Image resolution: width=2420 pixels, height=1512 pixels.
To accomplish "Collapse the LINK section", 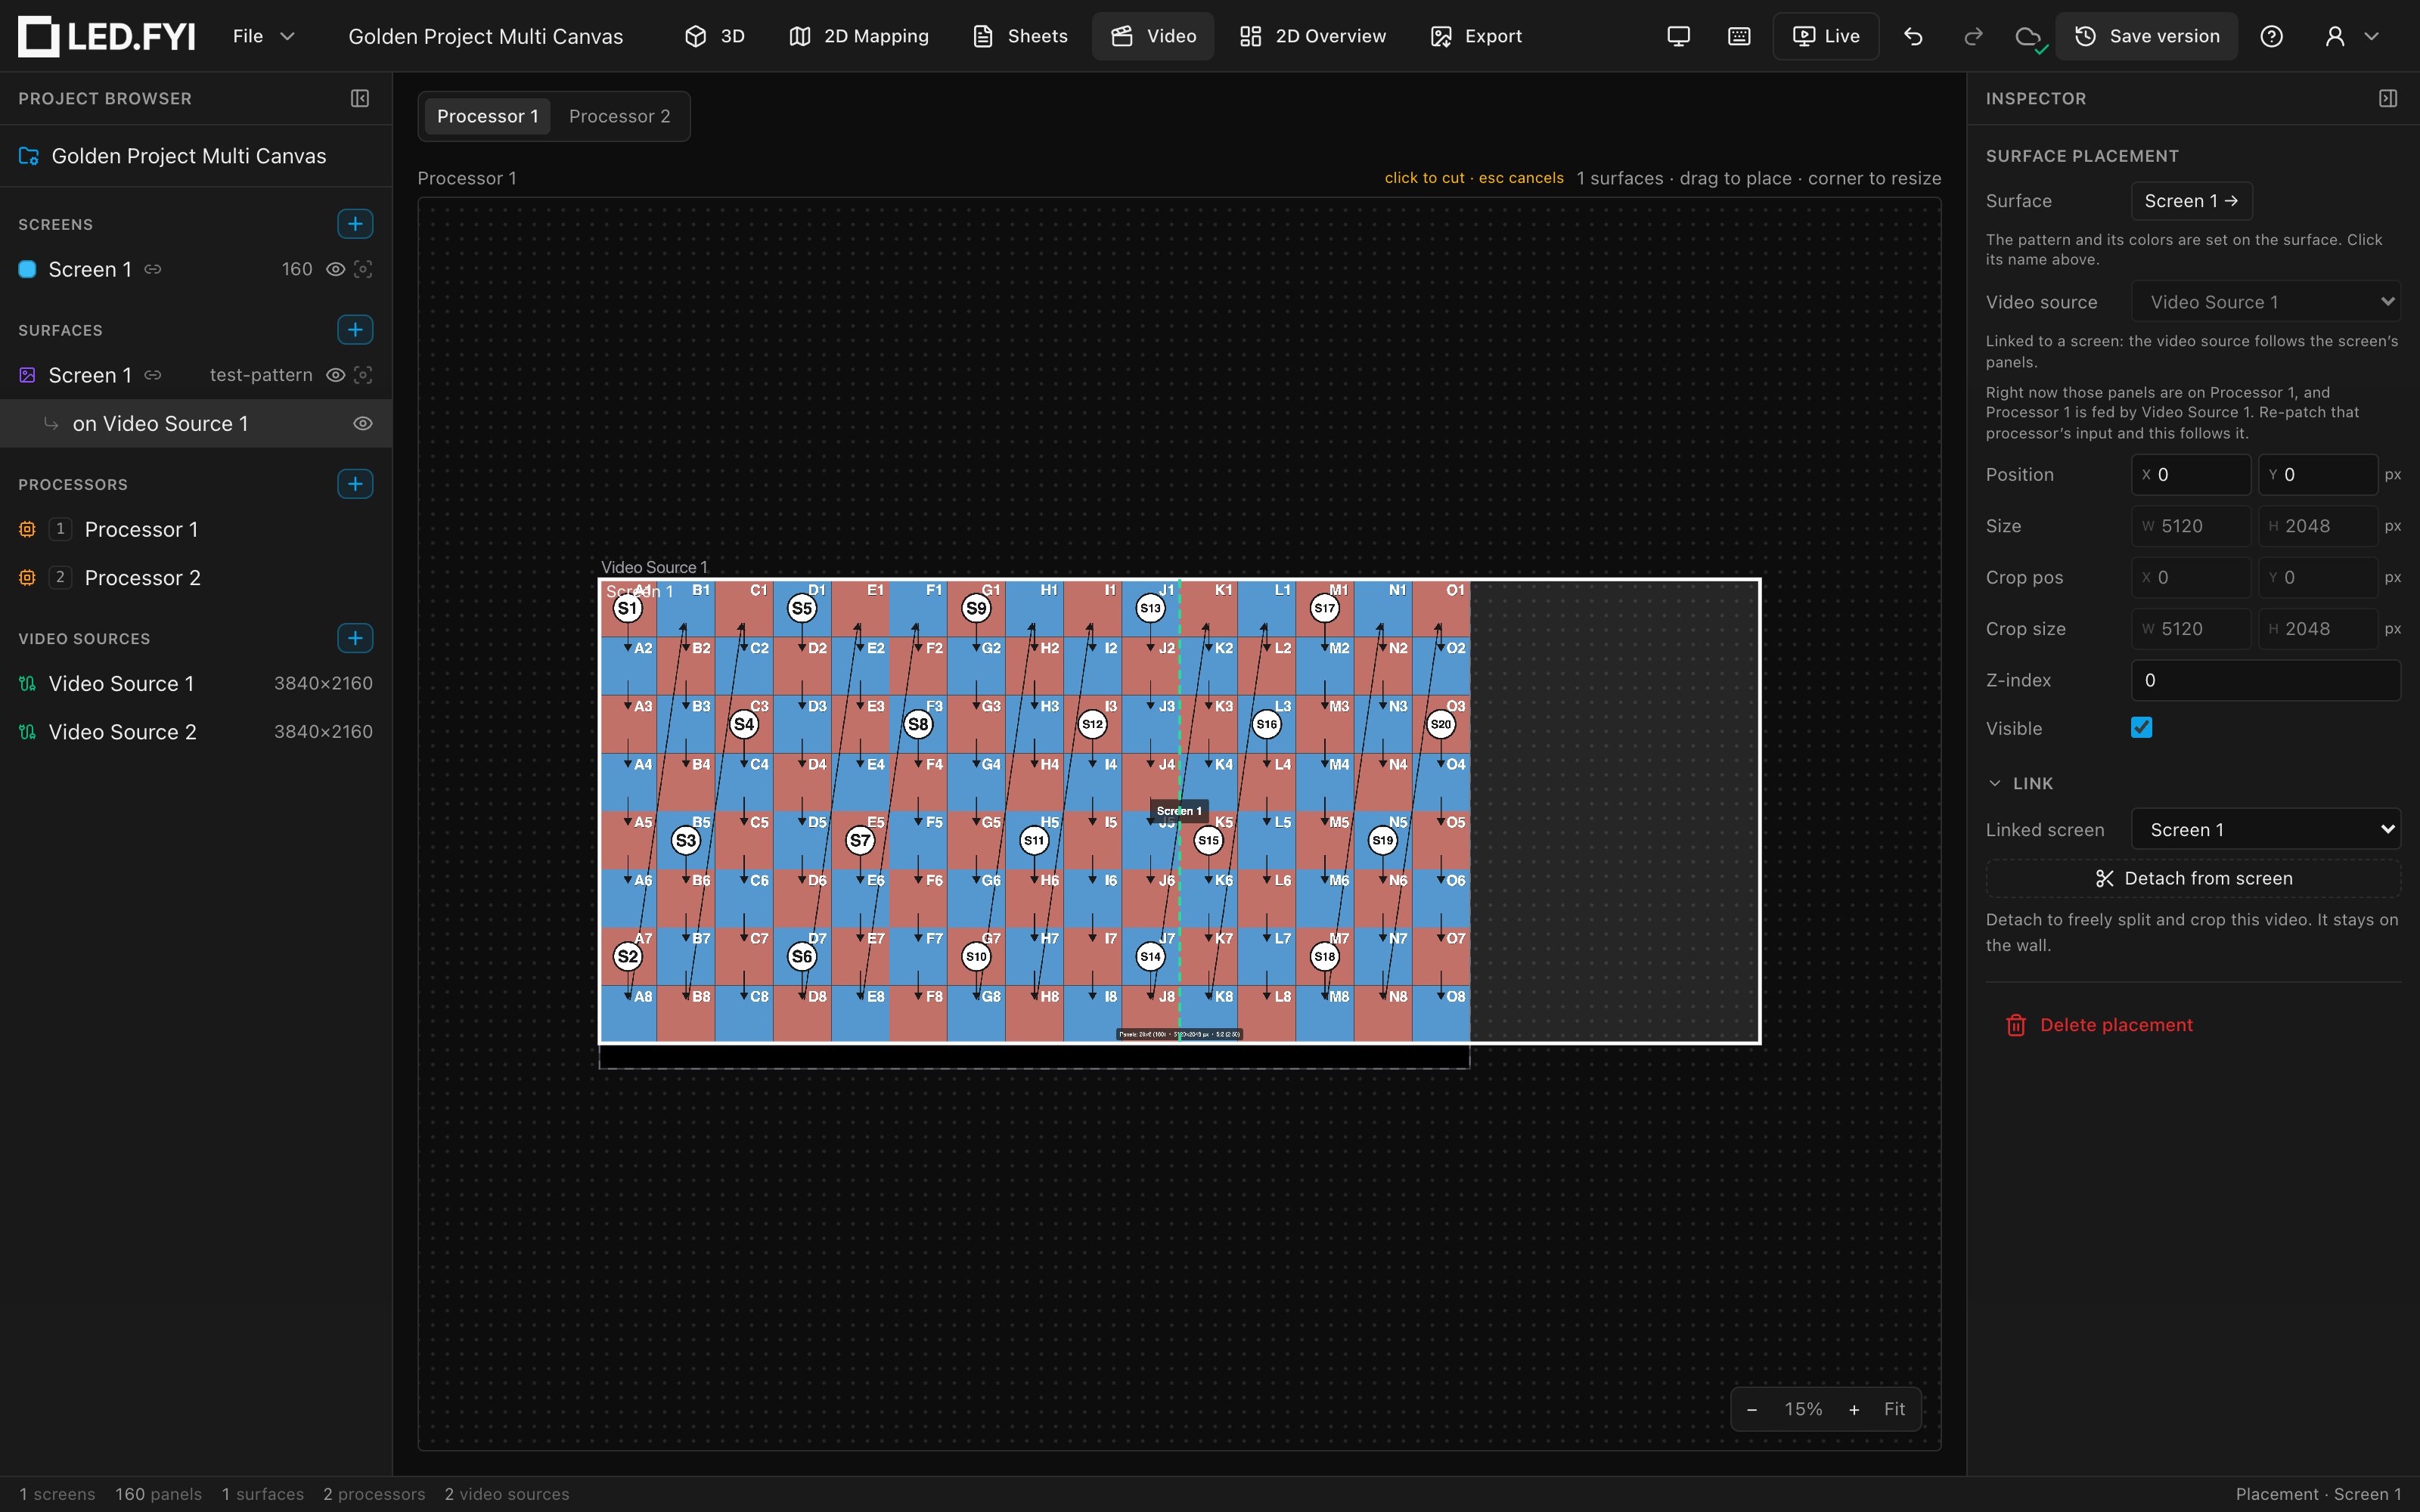I will [2019, 783].
